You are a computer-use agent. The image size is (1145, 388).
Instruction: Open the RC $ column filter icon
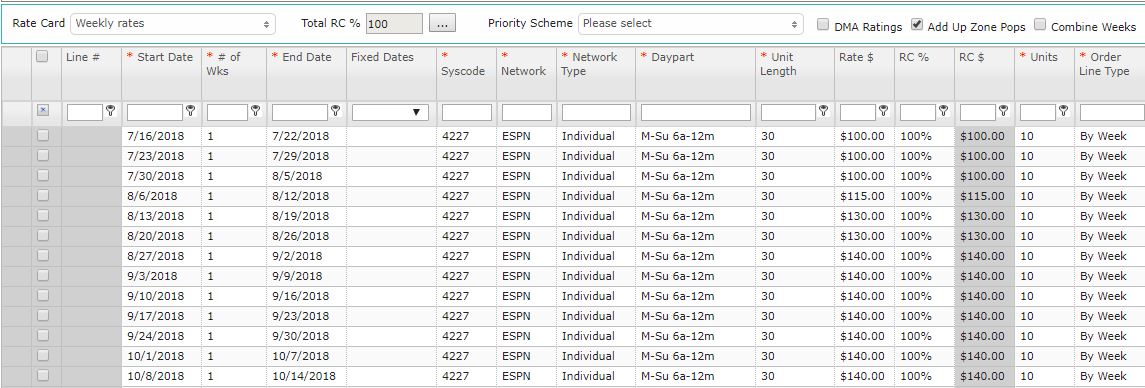[1003, 111]
